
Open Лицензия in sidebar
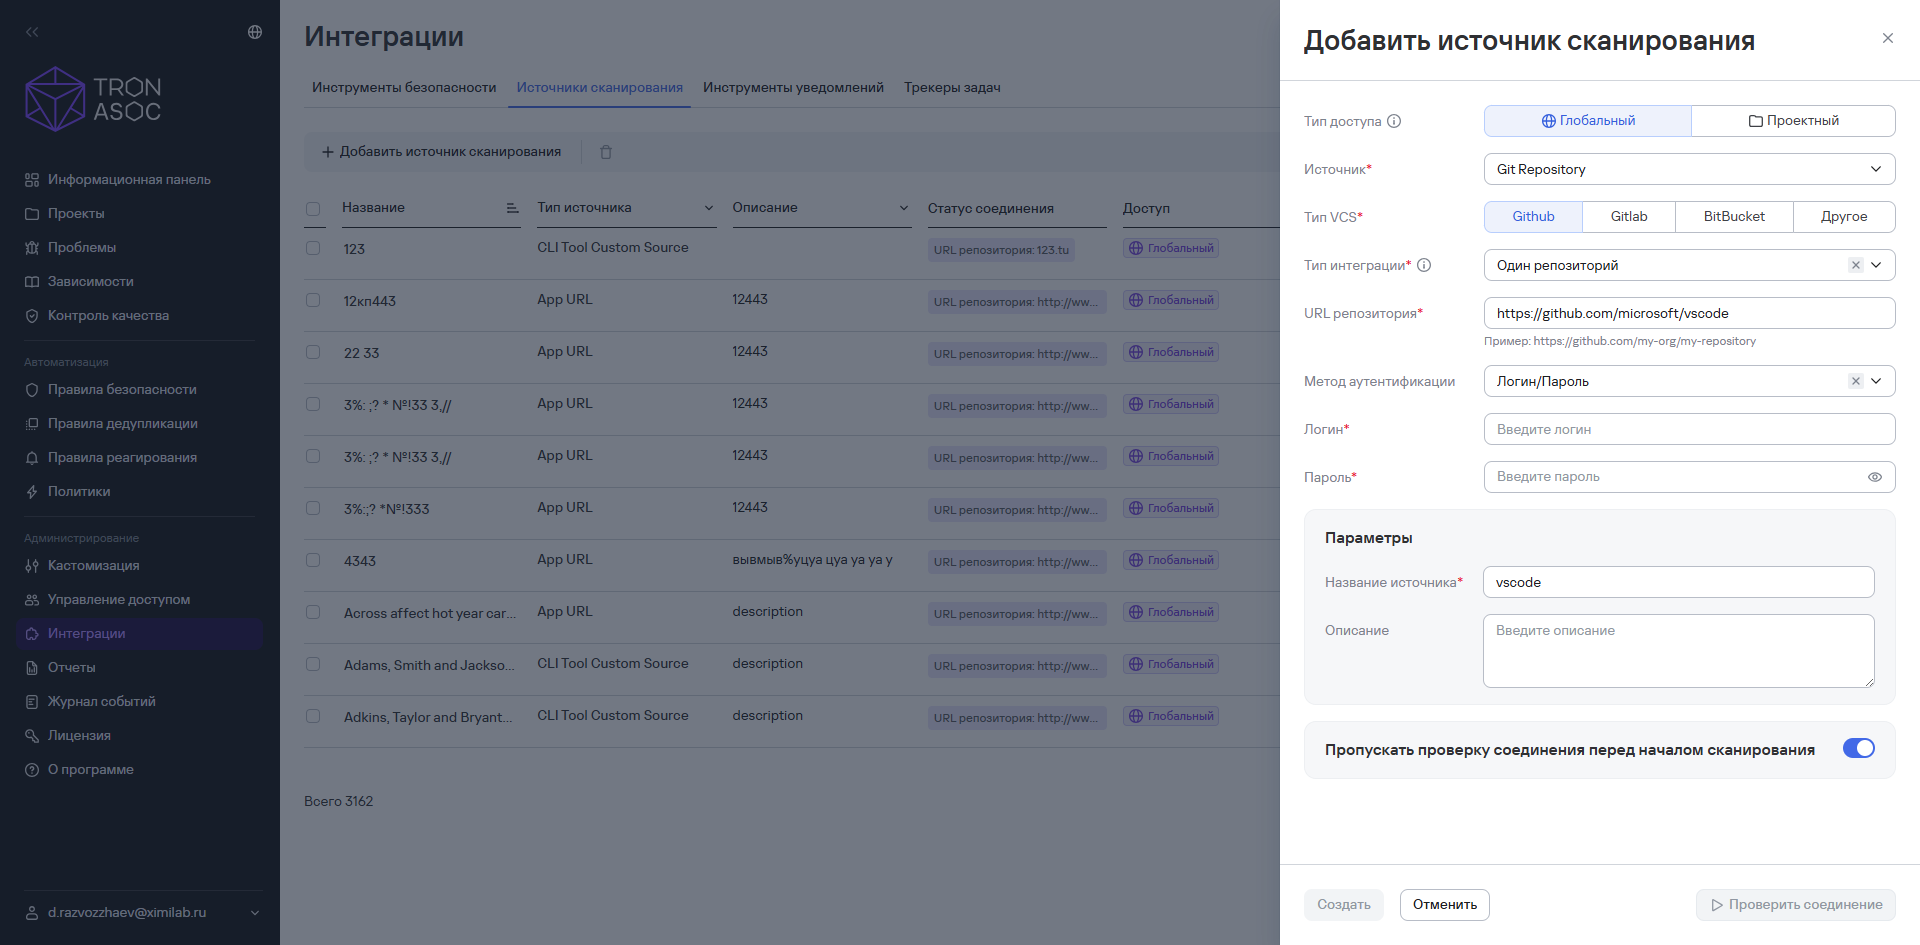click(x=79, y=736)
